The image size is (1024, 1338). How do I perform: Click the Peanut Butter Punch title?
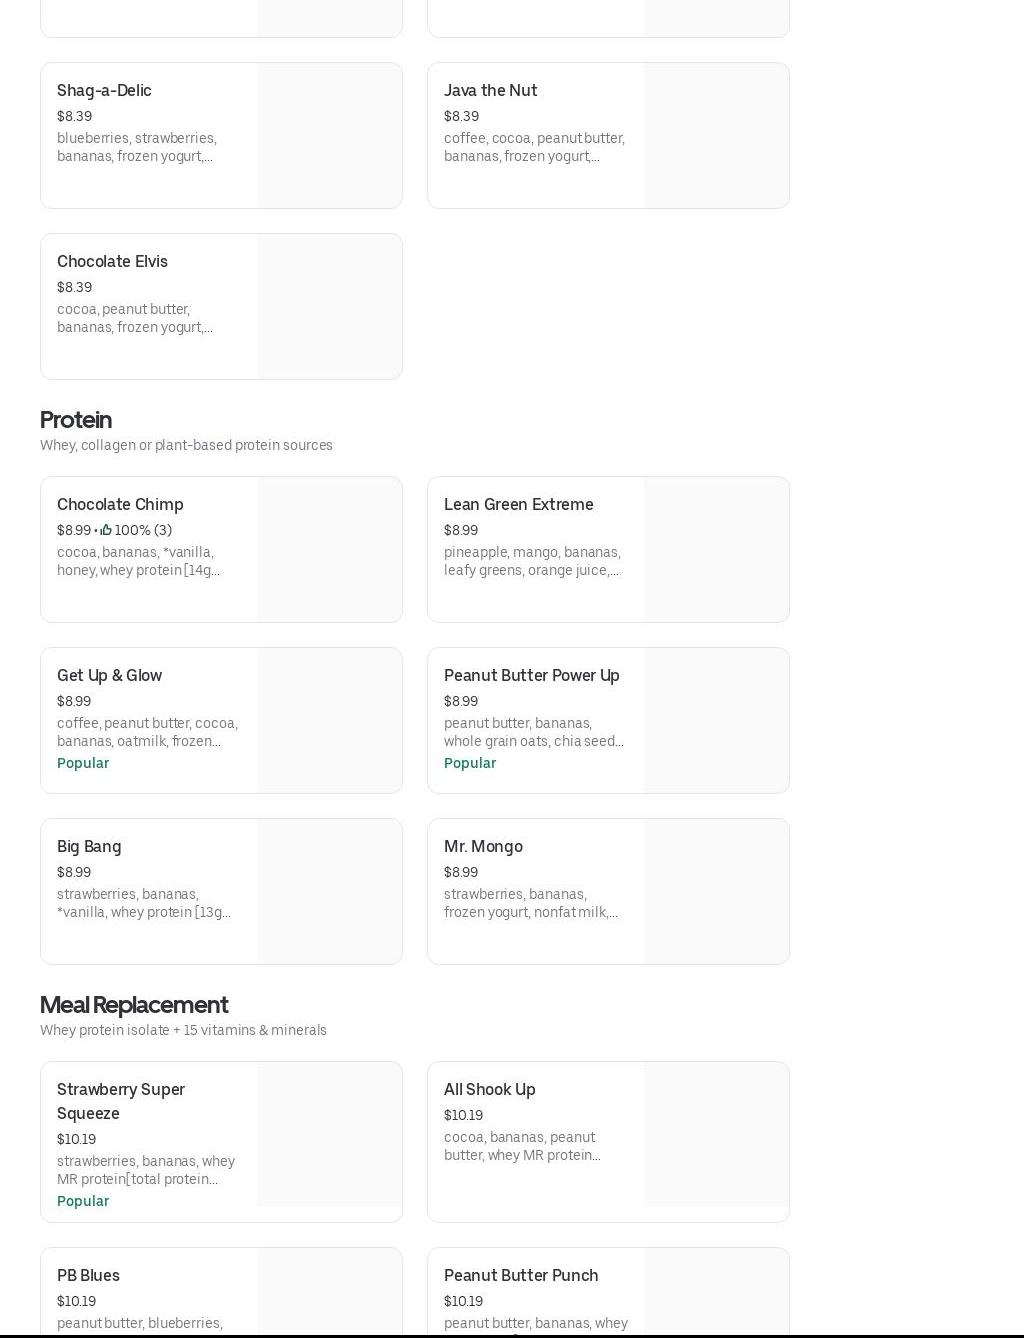point(521,1276)
